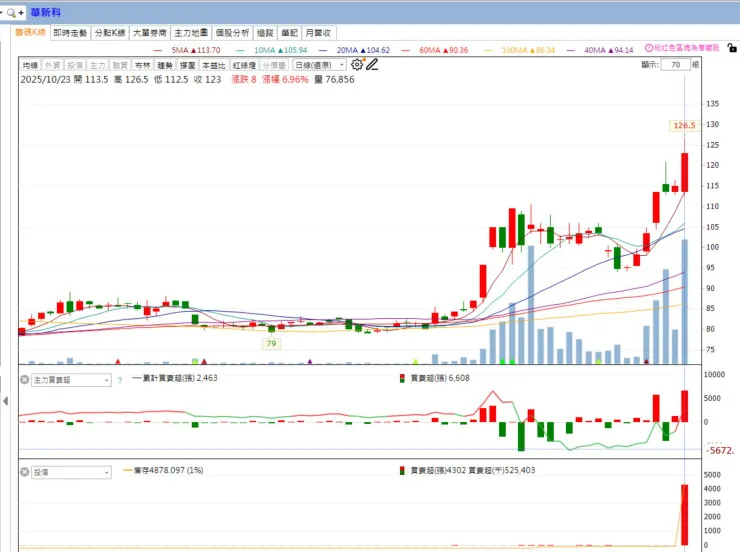
Task: Open the 月營收 tab
Action: pyautogui.click(x=318, y=33)
